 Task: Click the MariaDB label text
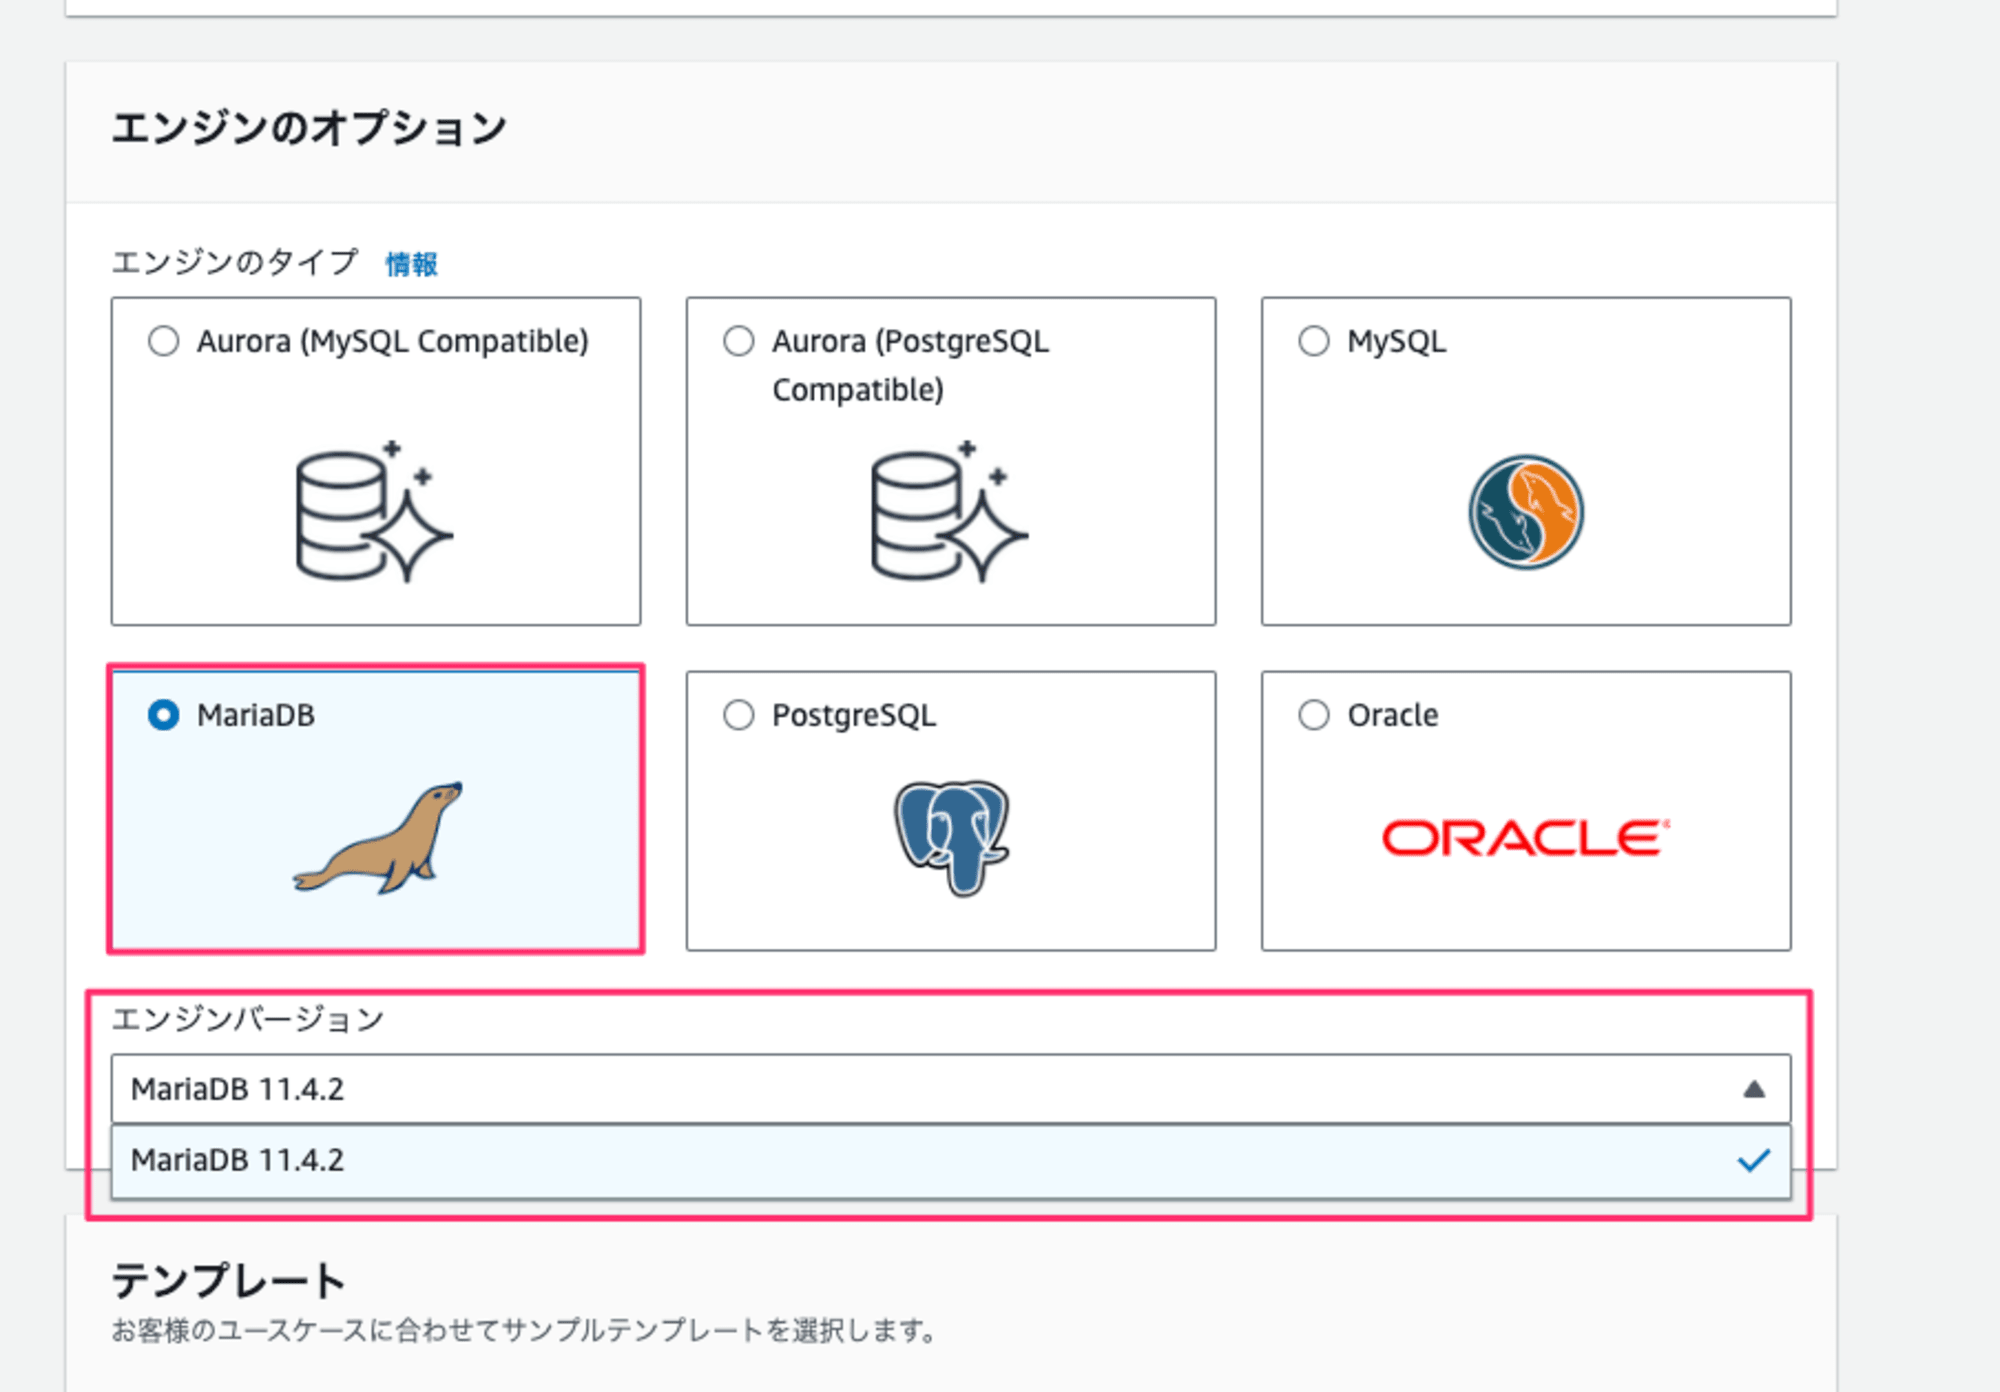pos(256,715)
